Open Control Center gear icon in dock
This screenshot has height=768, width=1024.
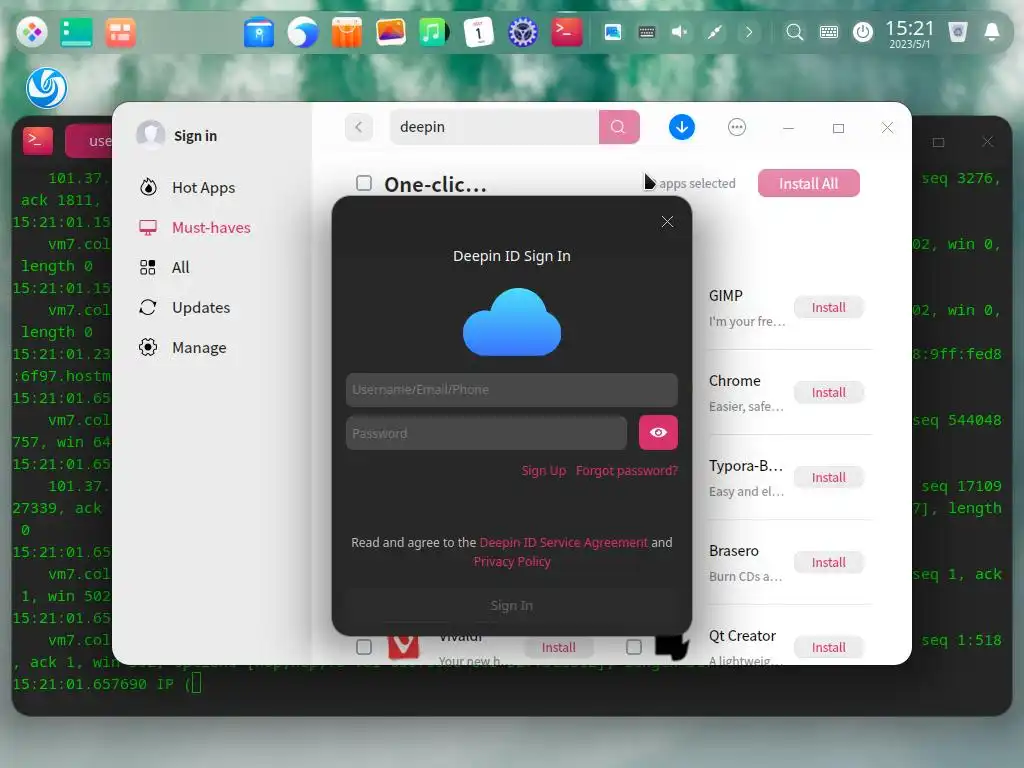click(x=522, y=32)
